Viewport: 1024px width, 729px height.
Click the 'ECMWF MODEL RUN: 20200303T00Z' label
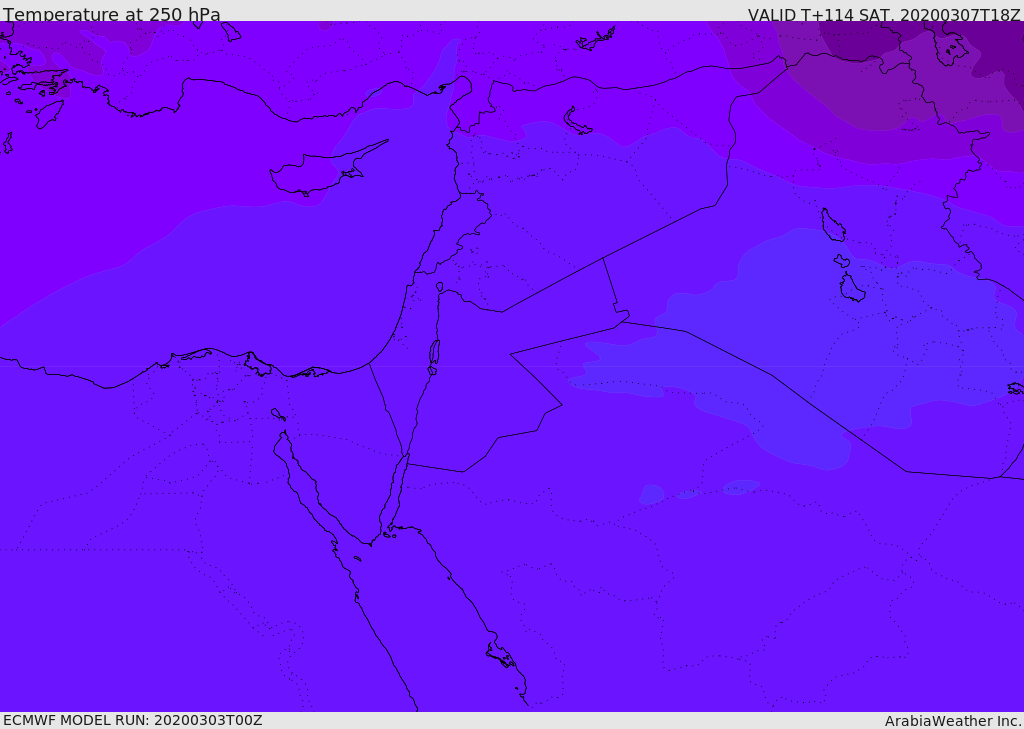(x=133, y=720)
